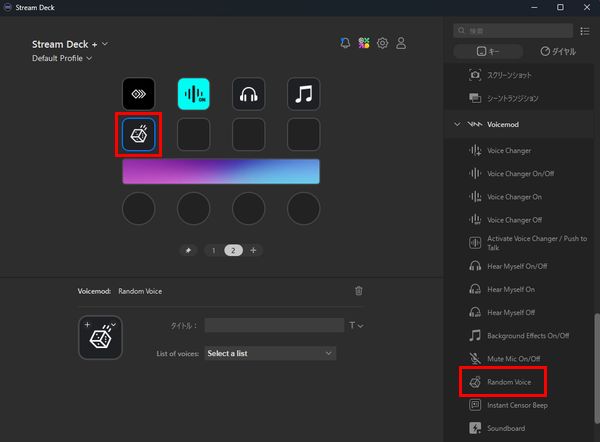Open title font style T dropdown
This screenshot has width=600, height=442.
[356, 325]
